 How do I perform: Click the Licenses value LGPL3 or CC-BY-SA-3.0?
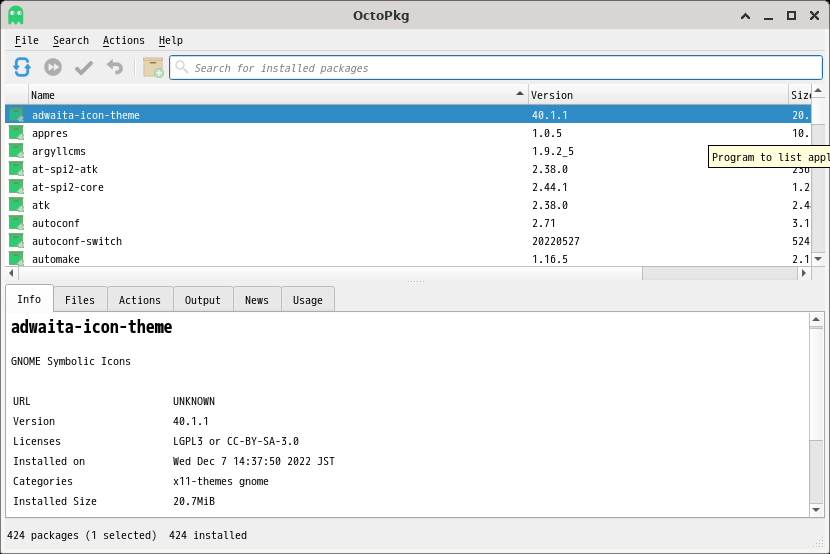click(x=236, y=441)
